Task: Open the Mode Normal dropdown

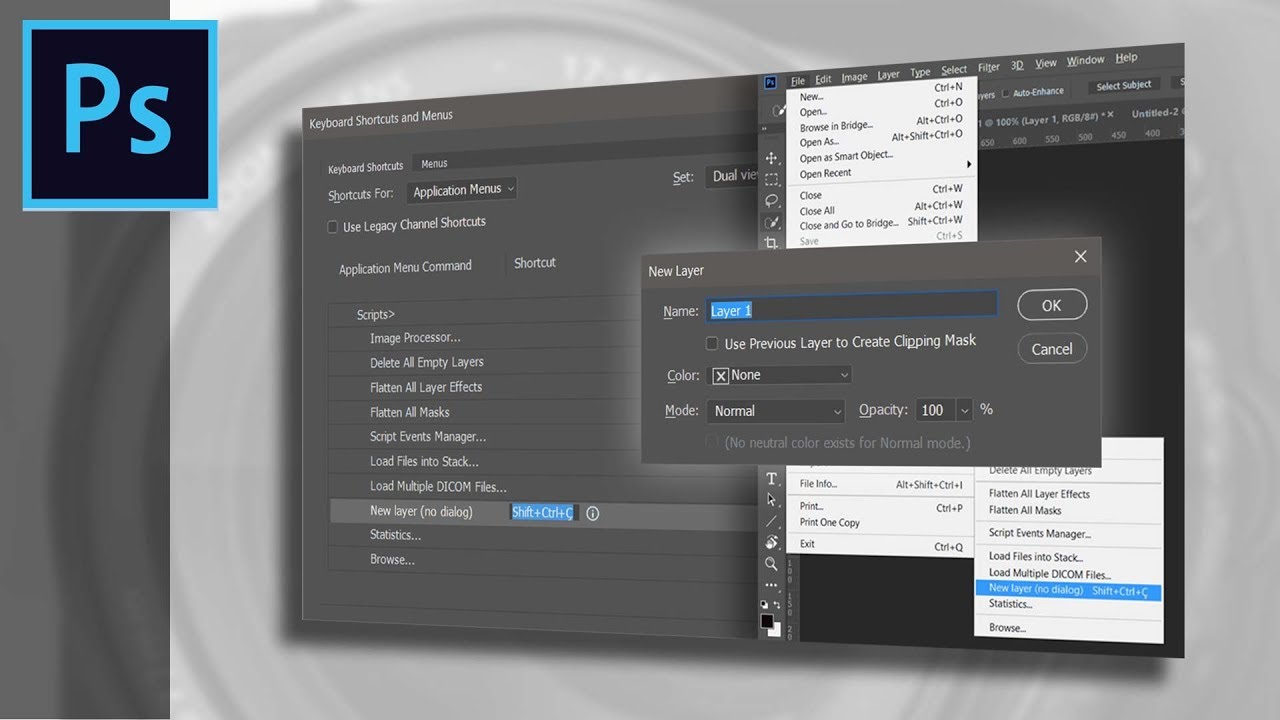Action: click(777, 411)
